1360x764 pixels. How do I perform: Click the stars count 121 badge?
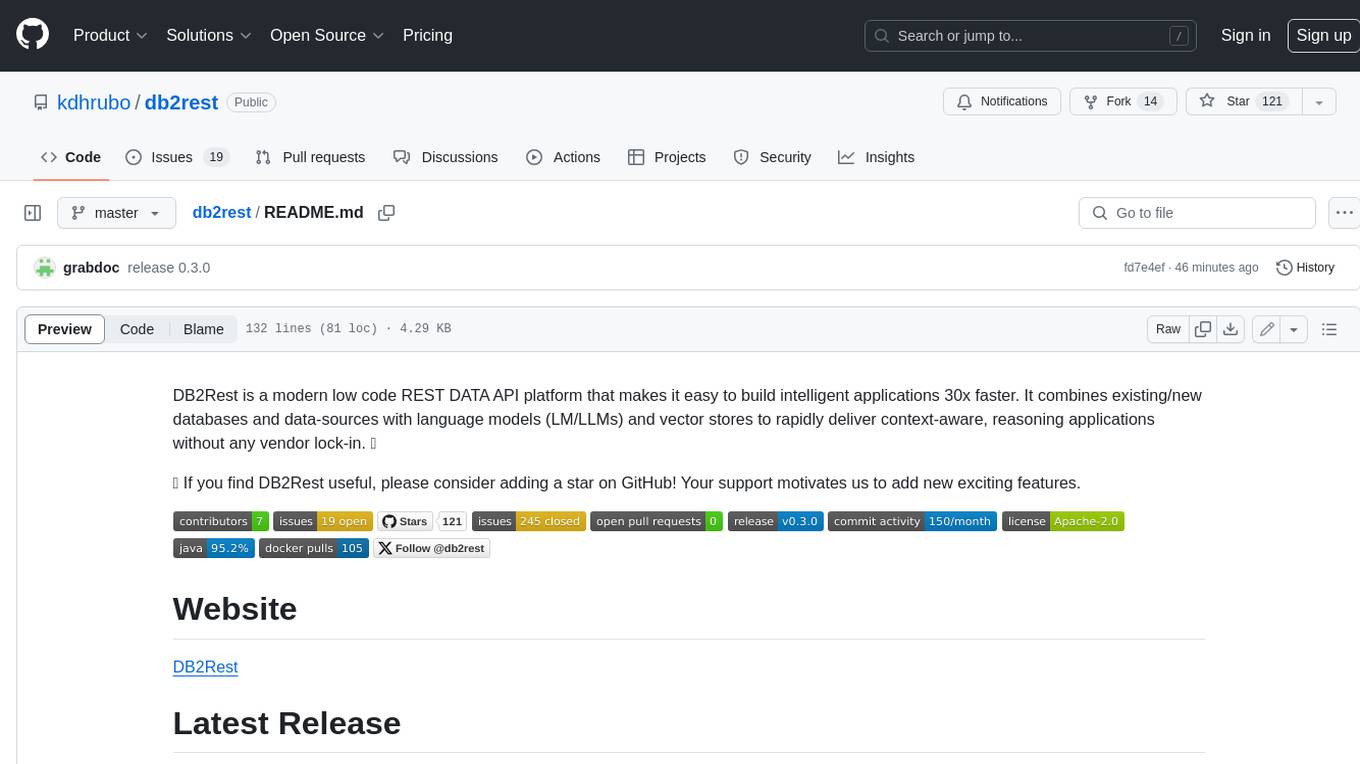click(453, 521)
